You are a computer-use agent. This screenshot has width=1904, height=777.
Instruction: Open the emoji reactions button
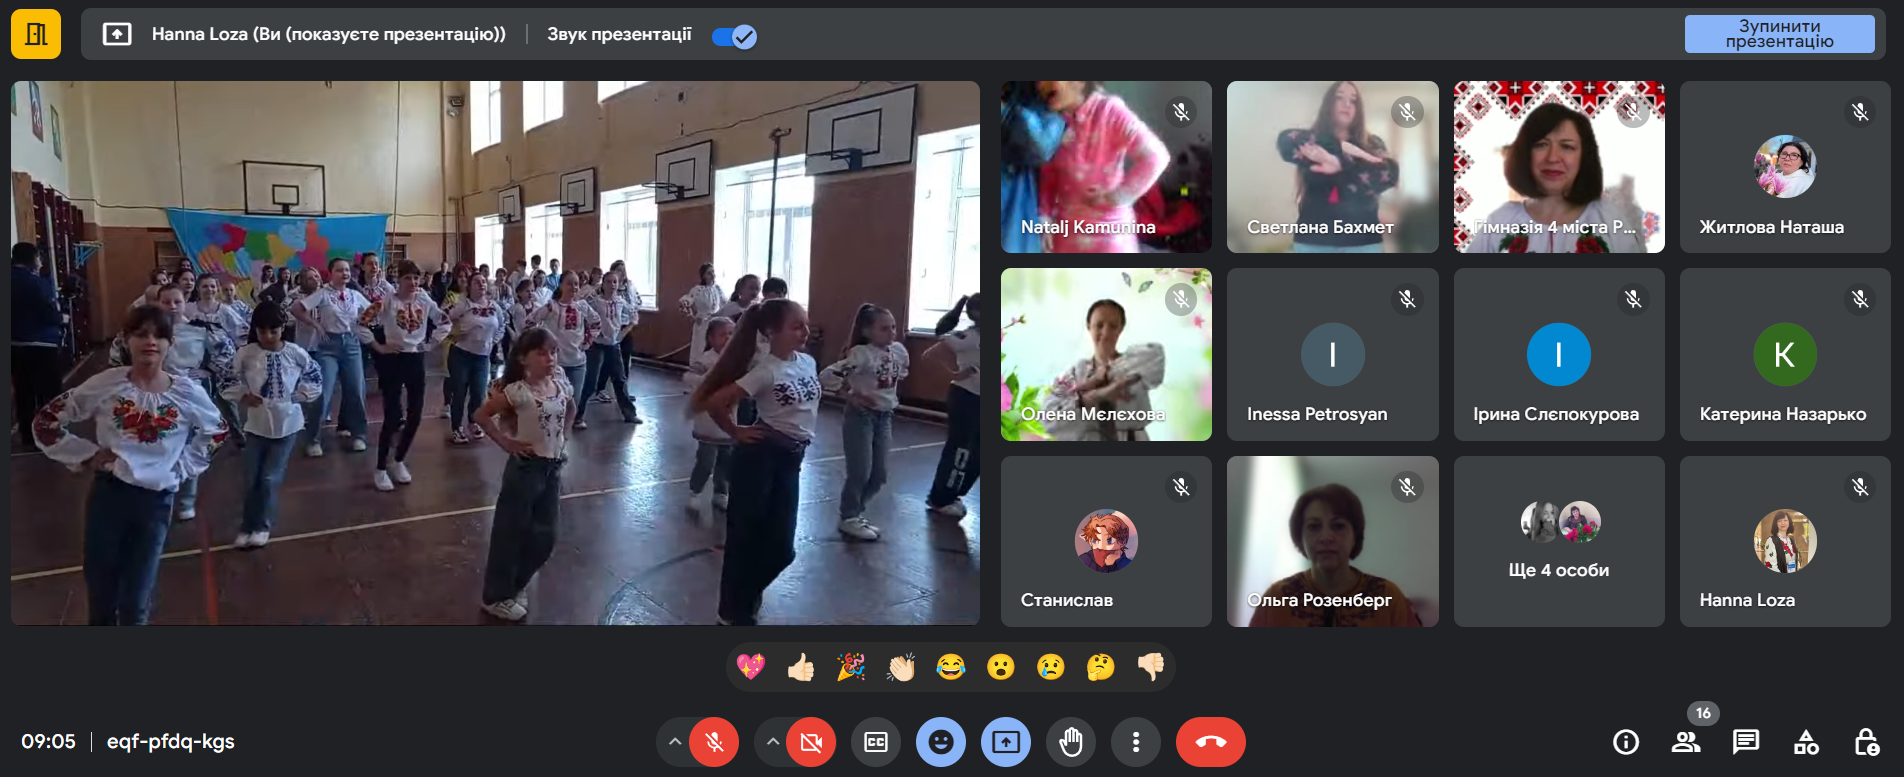pos(940,742)
